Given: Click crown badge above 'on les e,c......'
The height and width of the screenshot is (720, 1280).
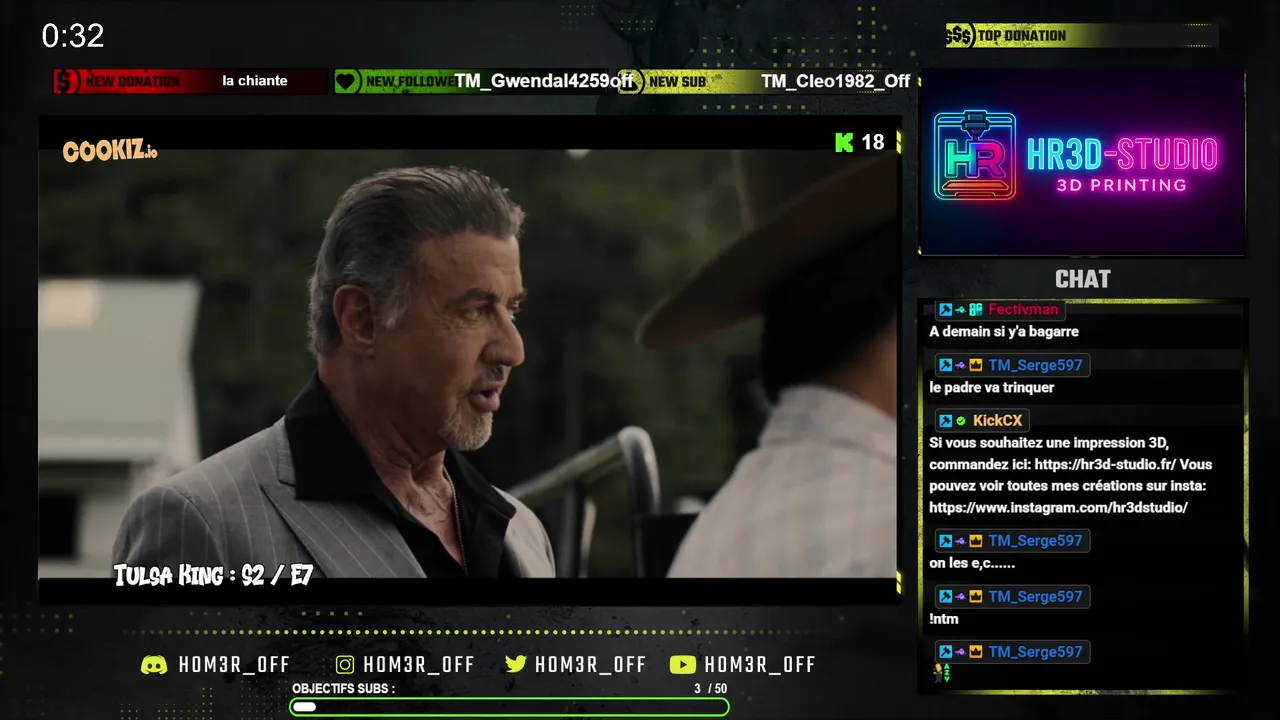Looking at the screenshot, I should click(976, 541).
